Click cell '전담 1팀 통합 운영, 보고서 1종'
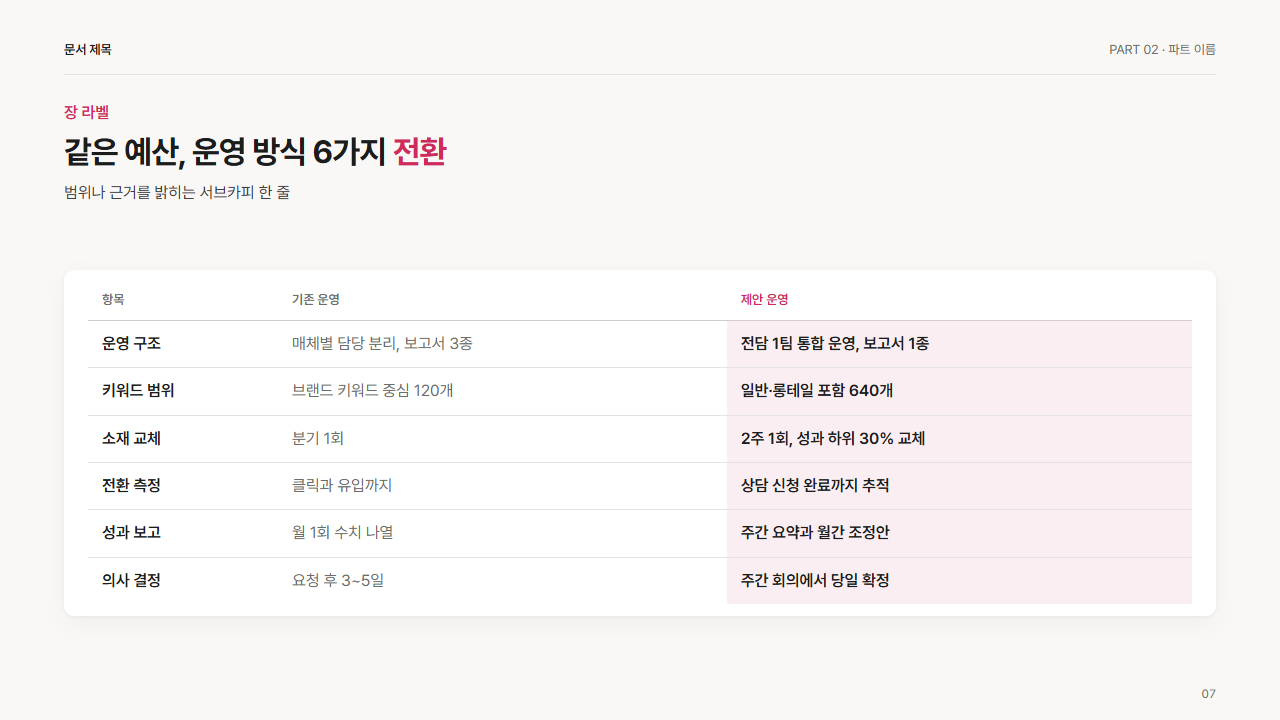Screen dimensions: 1280x720 pos(835,343)
